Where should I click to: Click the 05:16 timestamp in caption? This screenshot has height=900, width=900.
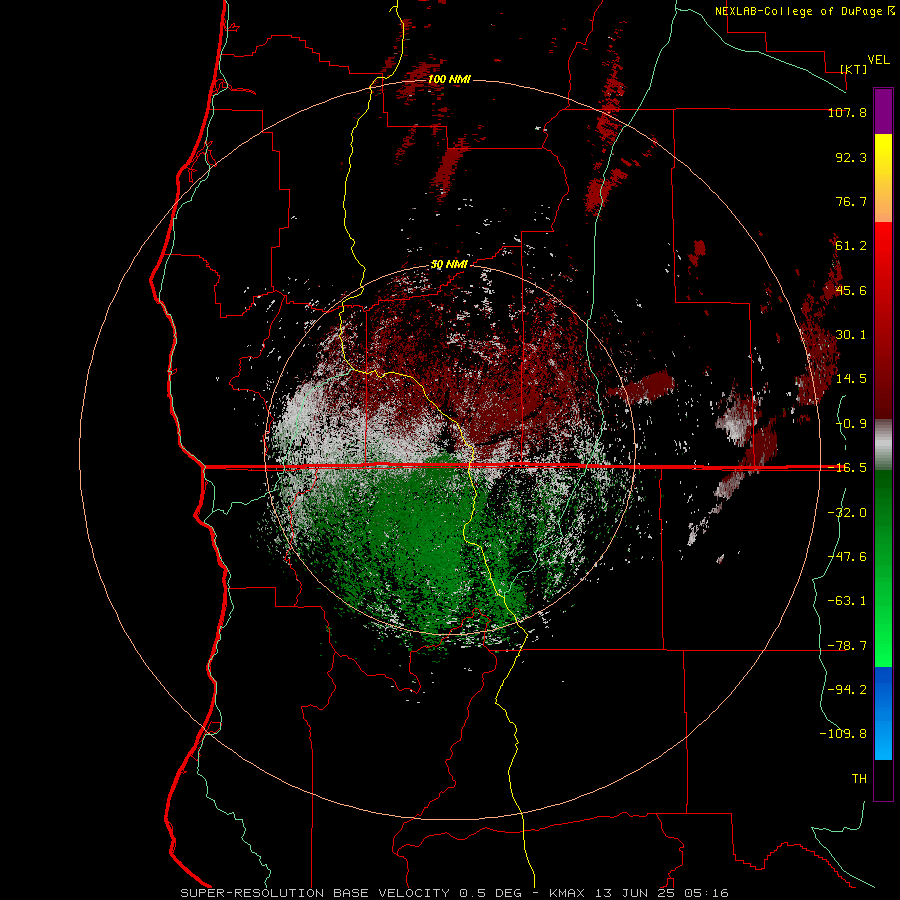(707, 893)
